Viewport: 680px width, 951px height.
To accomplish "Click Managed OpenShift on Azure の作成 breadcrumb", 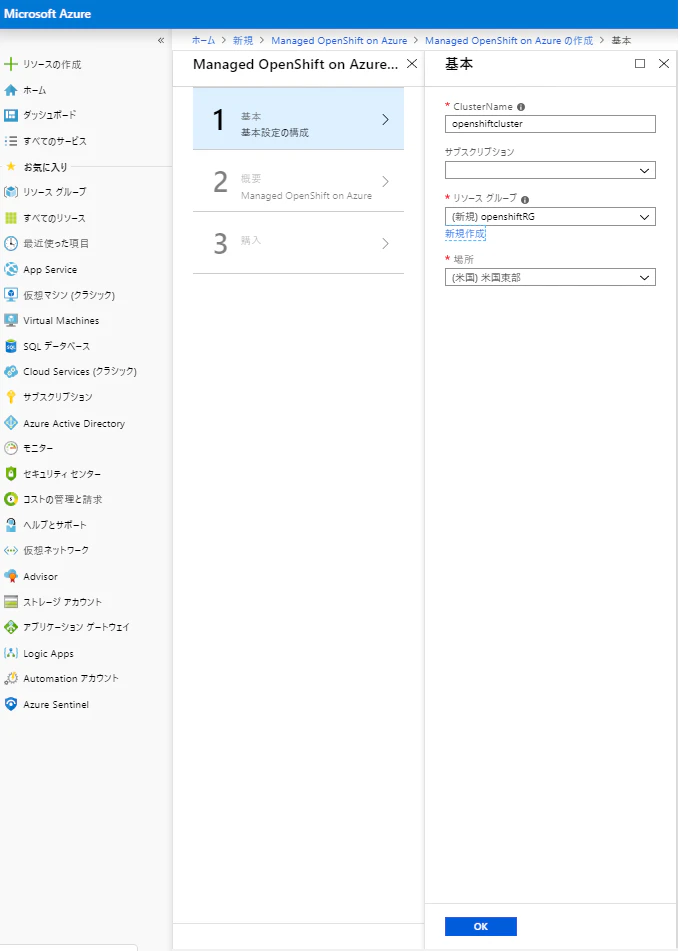I will [x=509, y=40].
